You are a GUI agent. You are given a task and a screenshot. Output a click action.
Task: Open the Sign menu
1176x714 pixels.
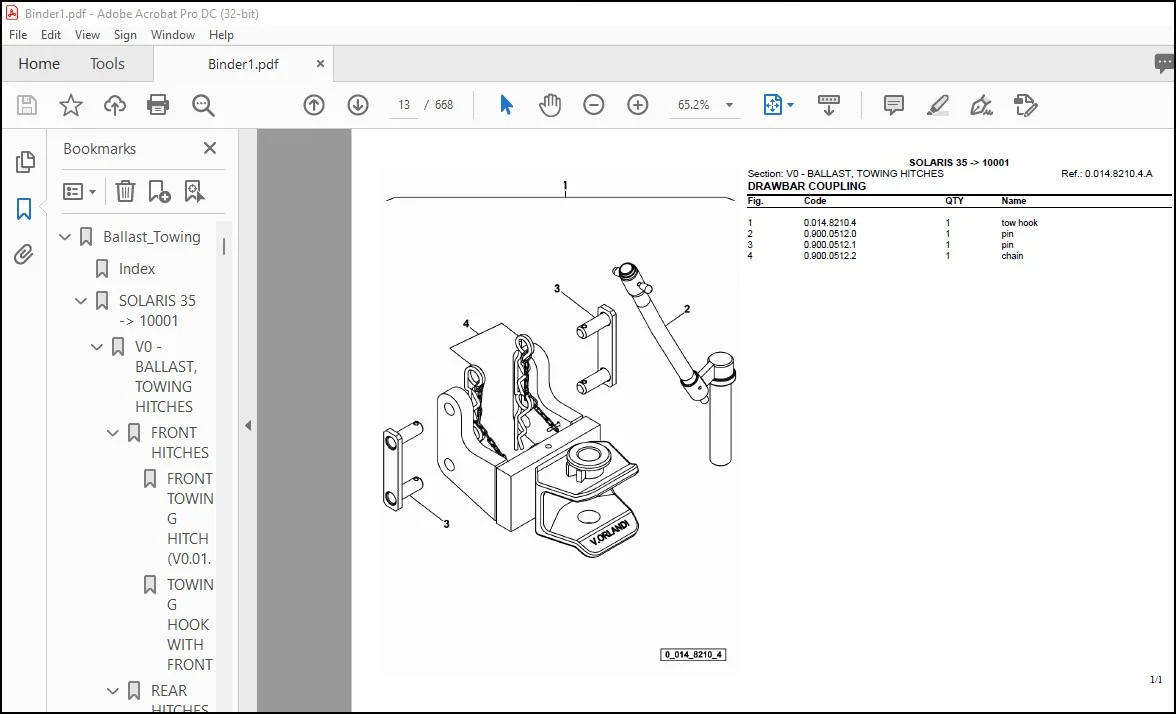pyautogui.click(x=125, y=34)
